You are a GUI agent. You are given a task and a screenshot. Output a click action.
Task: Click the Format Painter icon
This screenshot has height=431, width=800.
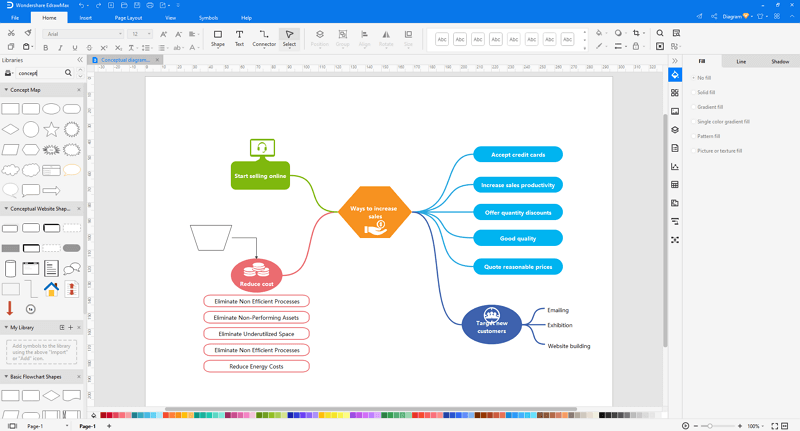[28, 33]
